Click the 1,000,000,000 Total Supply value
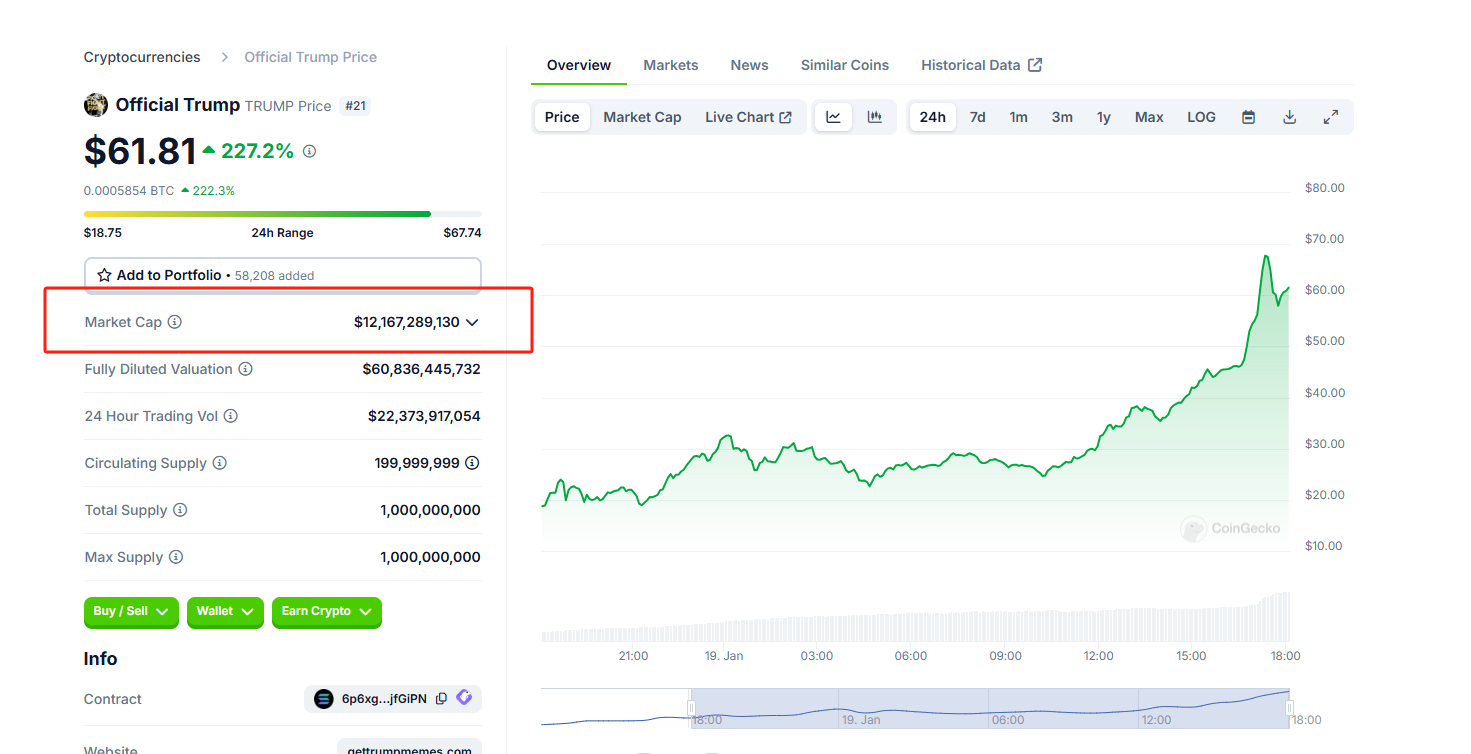The image size is (1471, 754). click(x=430, y=510)
